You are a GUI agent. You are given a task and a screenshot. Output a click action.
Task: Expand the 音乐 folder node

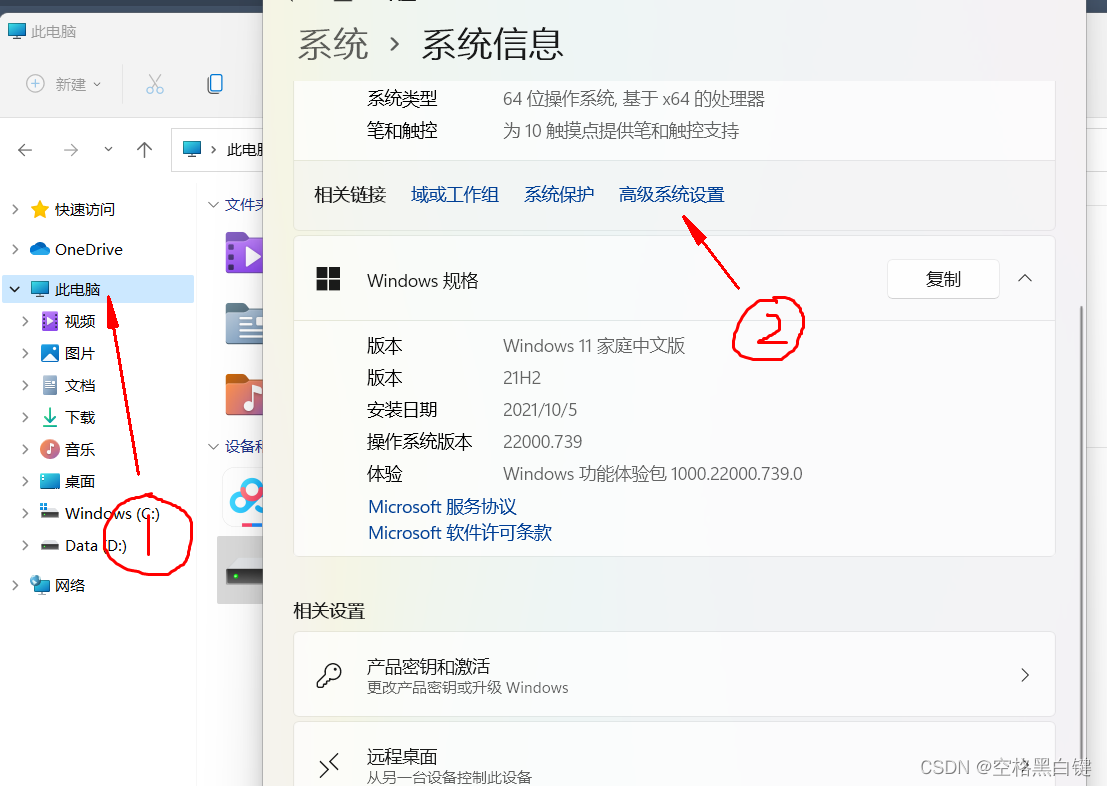tap(25, 449)
